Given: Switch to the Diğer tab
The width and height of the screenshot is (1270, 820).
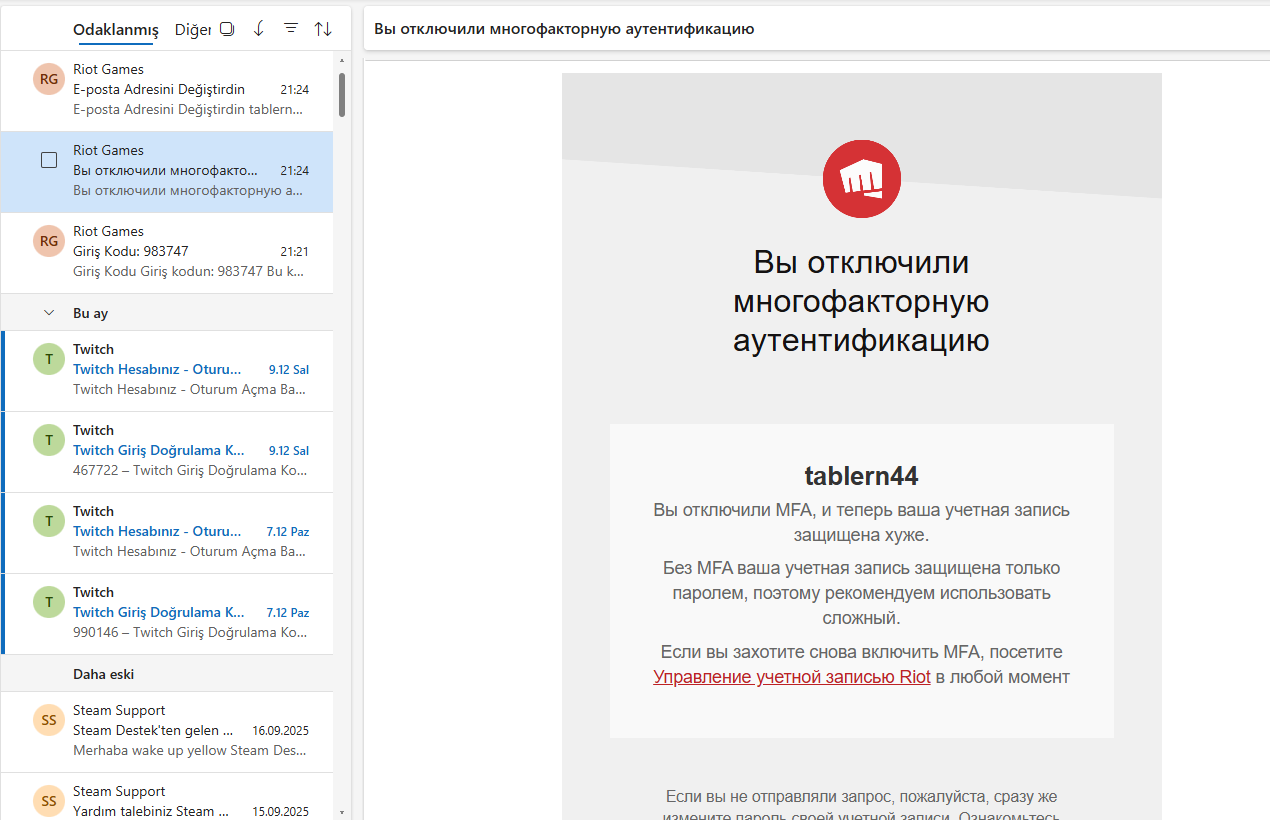Looking at the screenshot, I should (192, 30).
